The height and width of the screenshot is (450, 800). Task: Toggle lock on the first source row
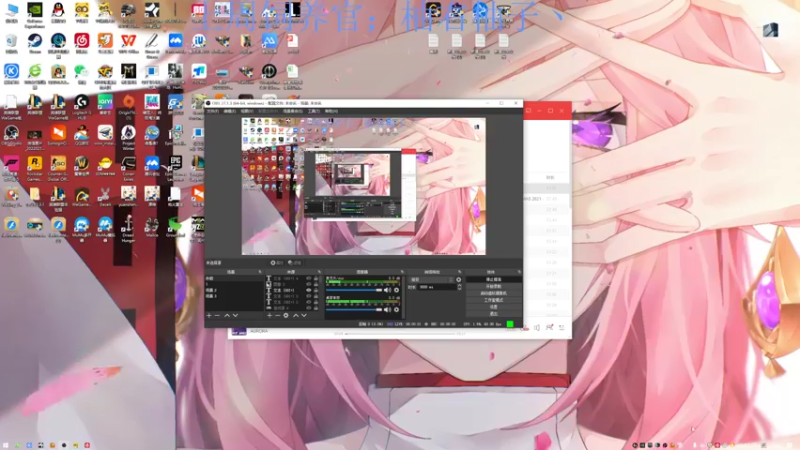click(x=316, y=279)
